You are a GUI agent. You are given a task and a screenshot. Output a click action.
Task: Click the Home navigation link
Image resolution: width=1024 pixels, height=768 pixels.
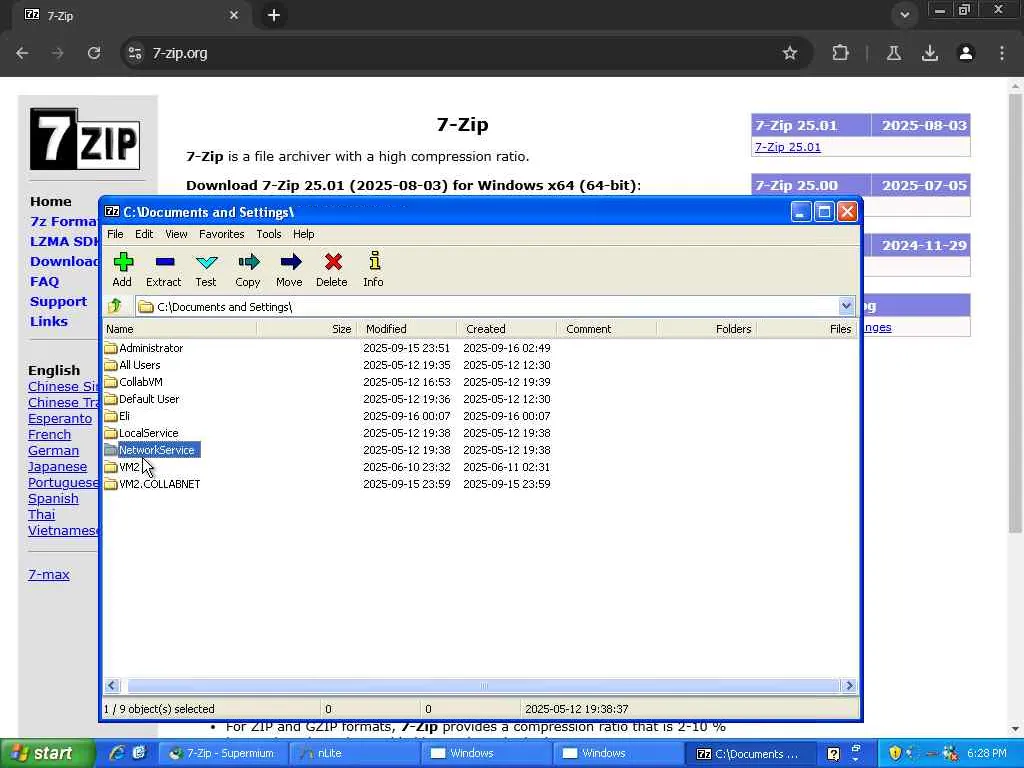[x=51, y=201]
